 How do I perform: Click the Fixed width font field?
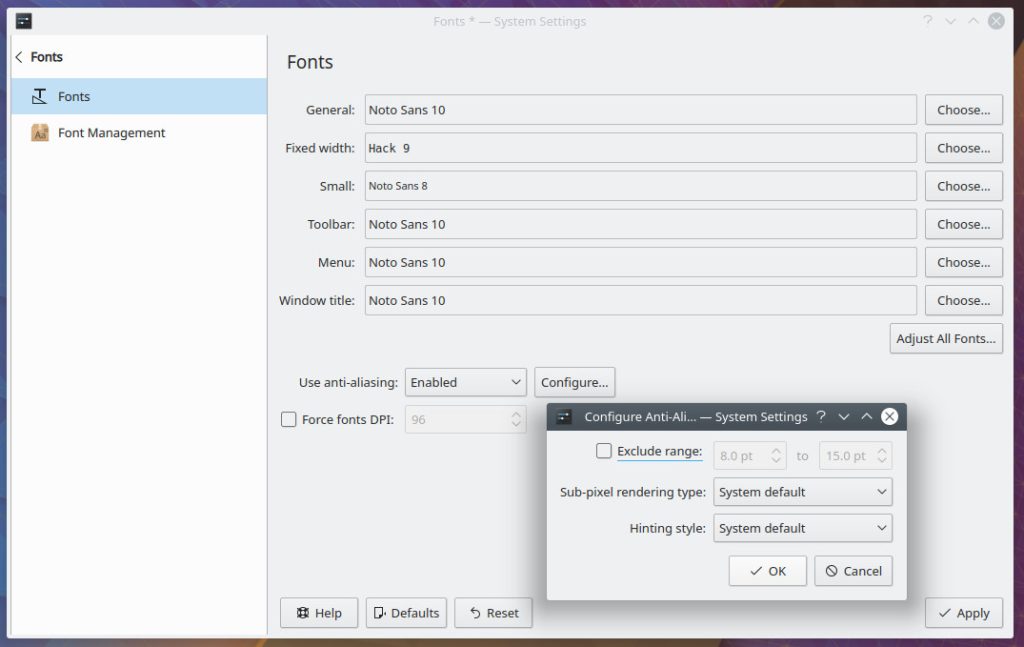coord(640,148)
